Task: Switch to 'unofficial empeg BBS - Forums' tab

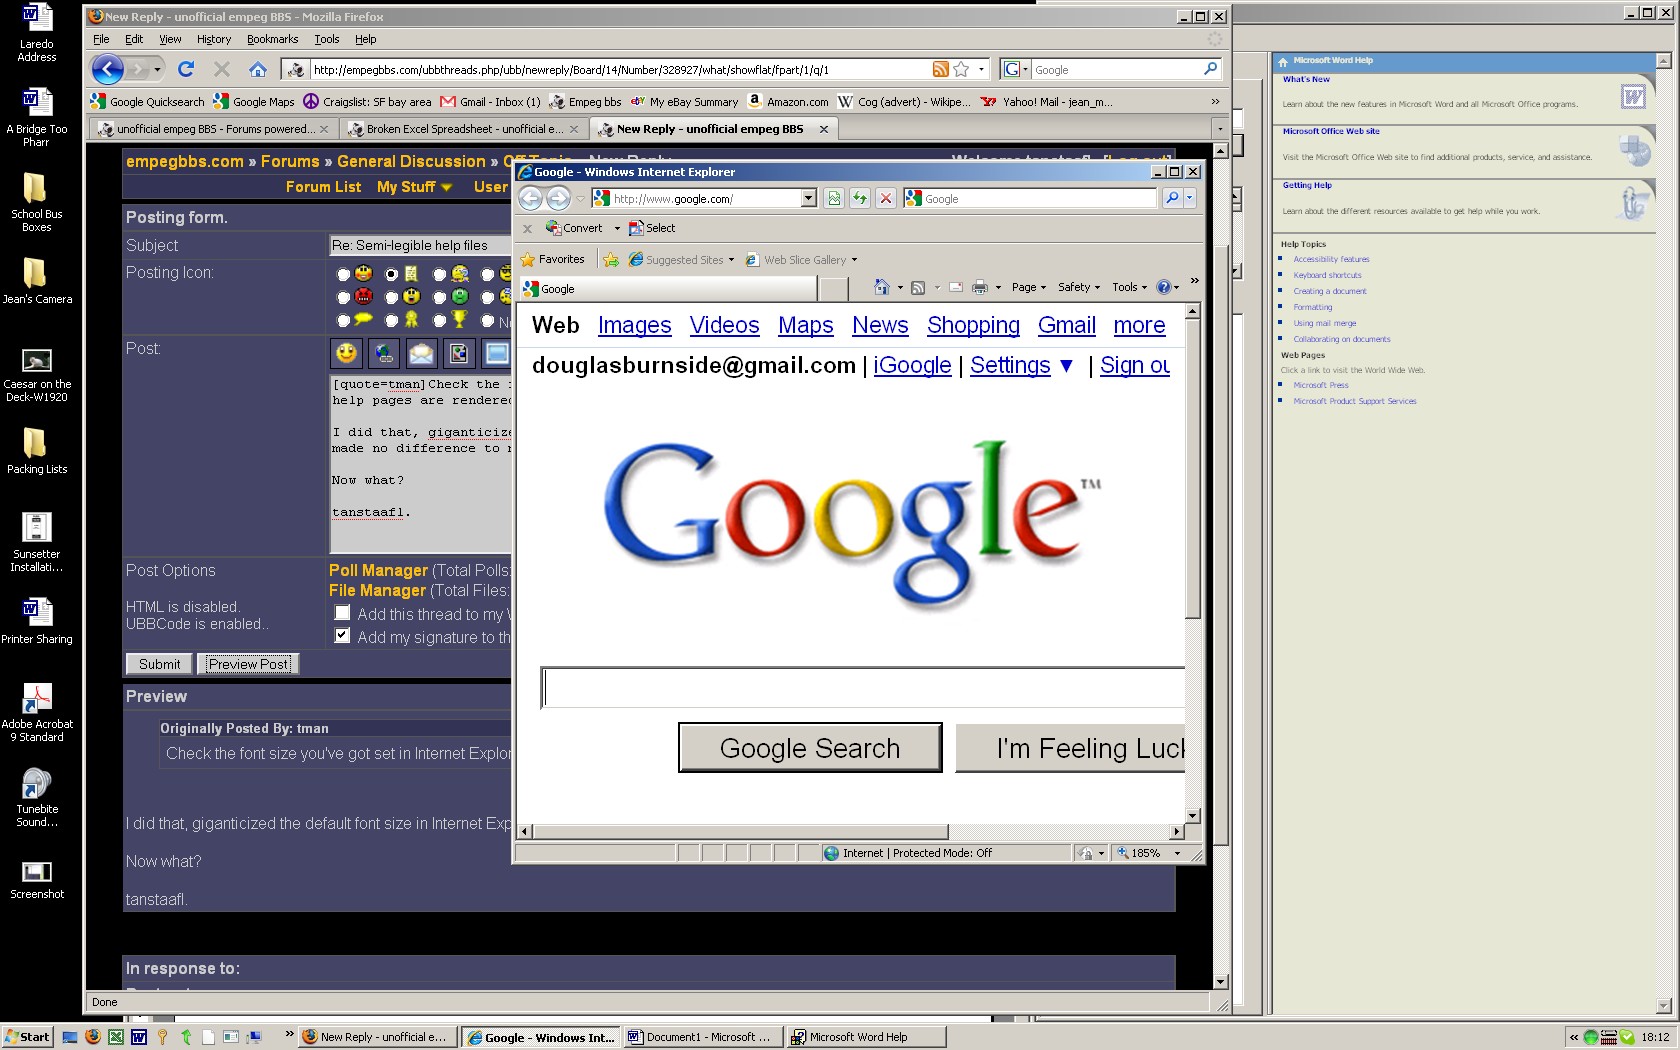Action: click(x=213, y=129)
